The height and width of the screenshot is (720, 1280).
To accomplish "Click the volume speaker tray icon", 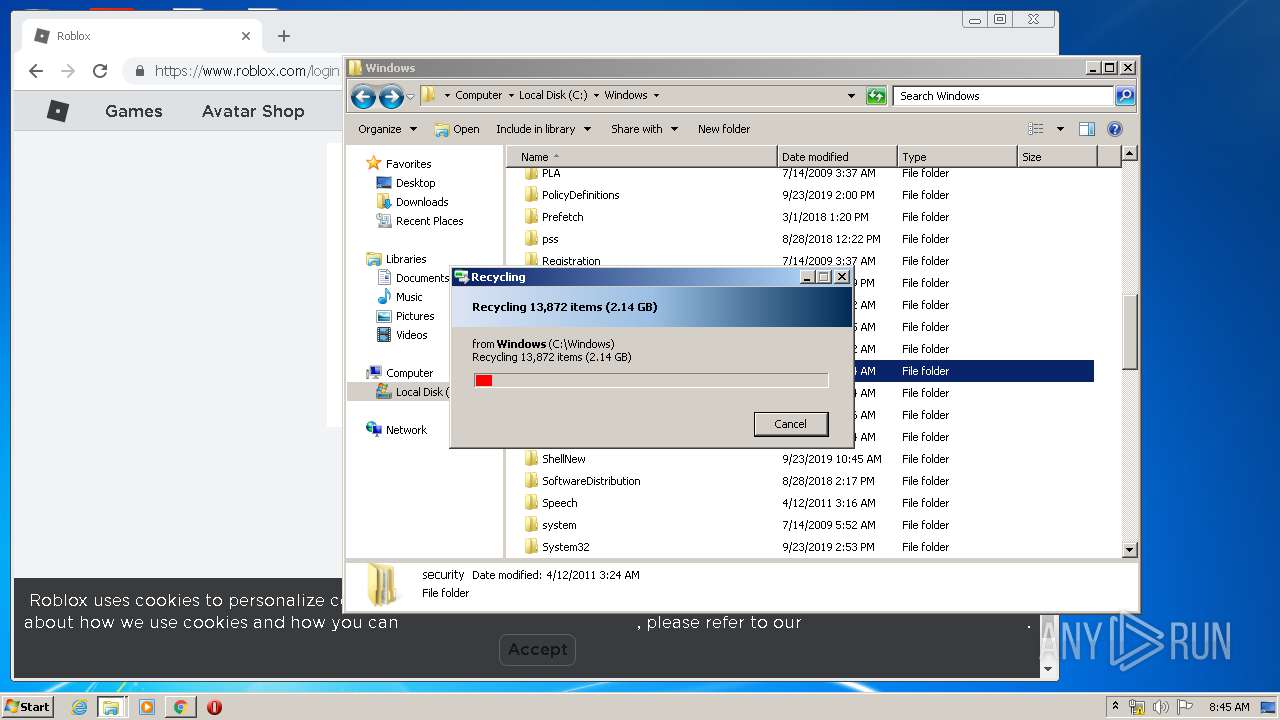I will tap(1161, 707).
